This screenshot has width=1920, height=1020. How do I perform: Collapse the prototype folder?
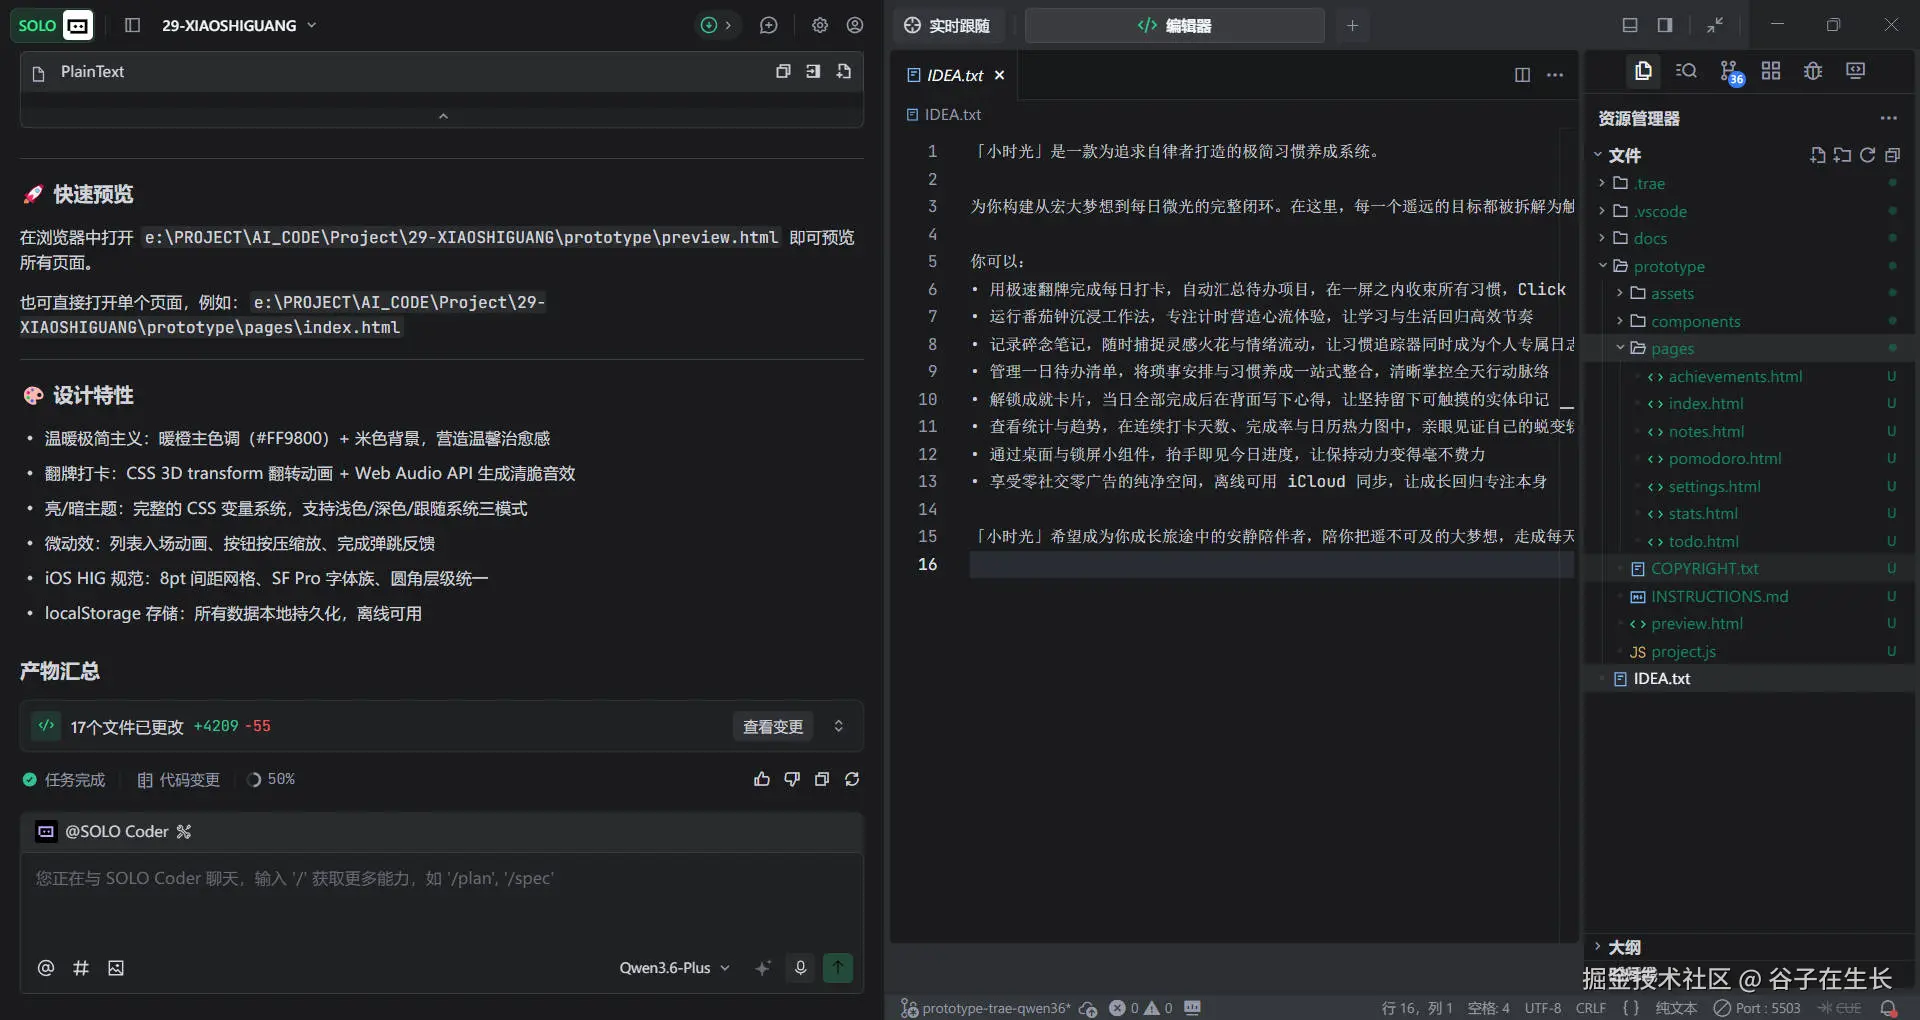[x=1668, y=266]
